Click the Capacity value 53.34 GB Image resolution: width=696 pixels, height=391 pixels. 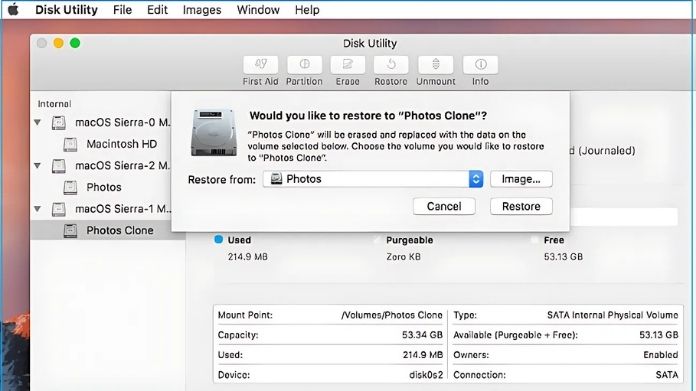click(x=422, y=335)
